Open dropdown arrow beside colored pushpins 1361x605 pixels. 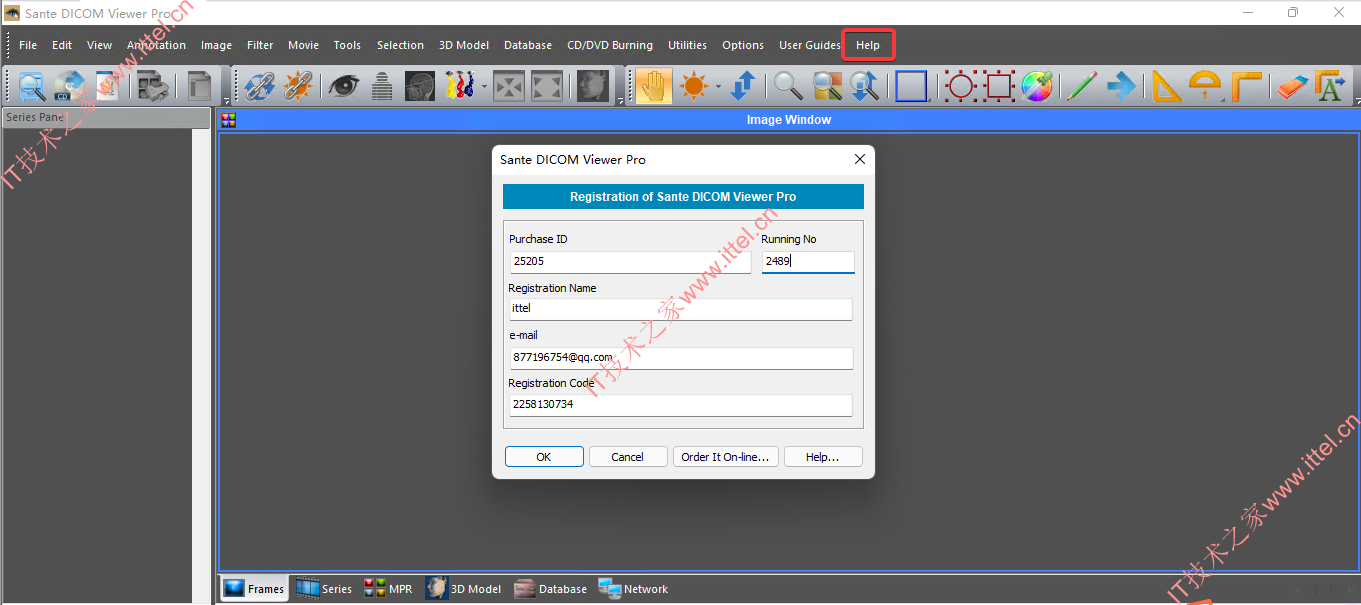coord(484,86)
